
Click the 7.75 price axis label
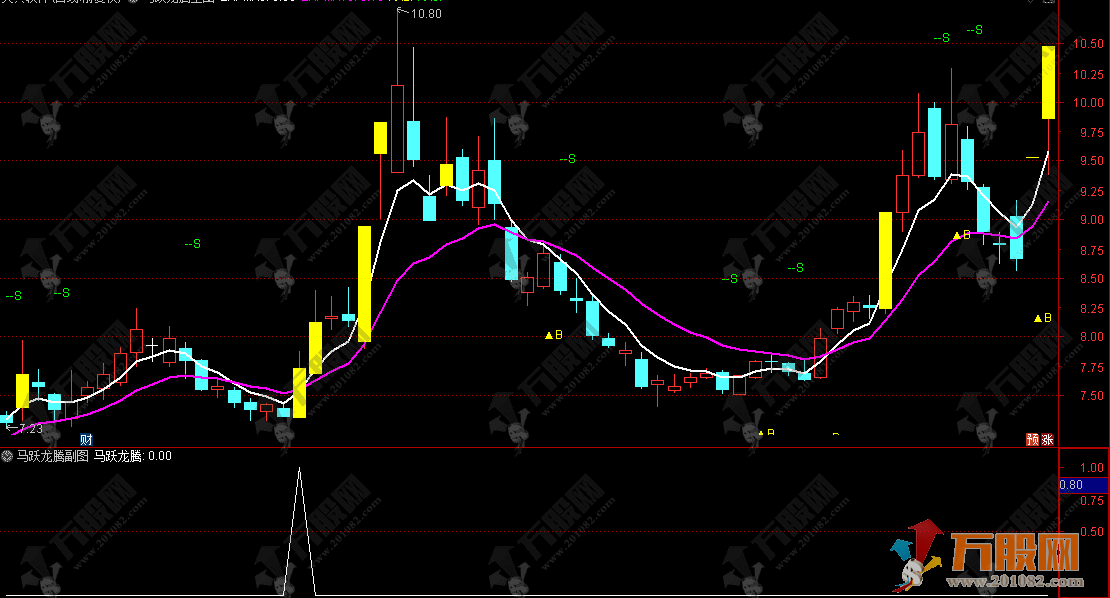click(1090, 367)
